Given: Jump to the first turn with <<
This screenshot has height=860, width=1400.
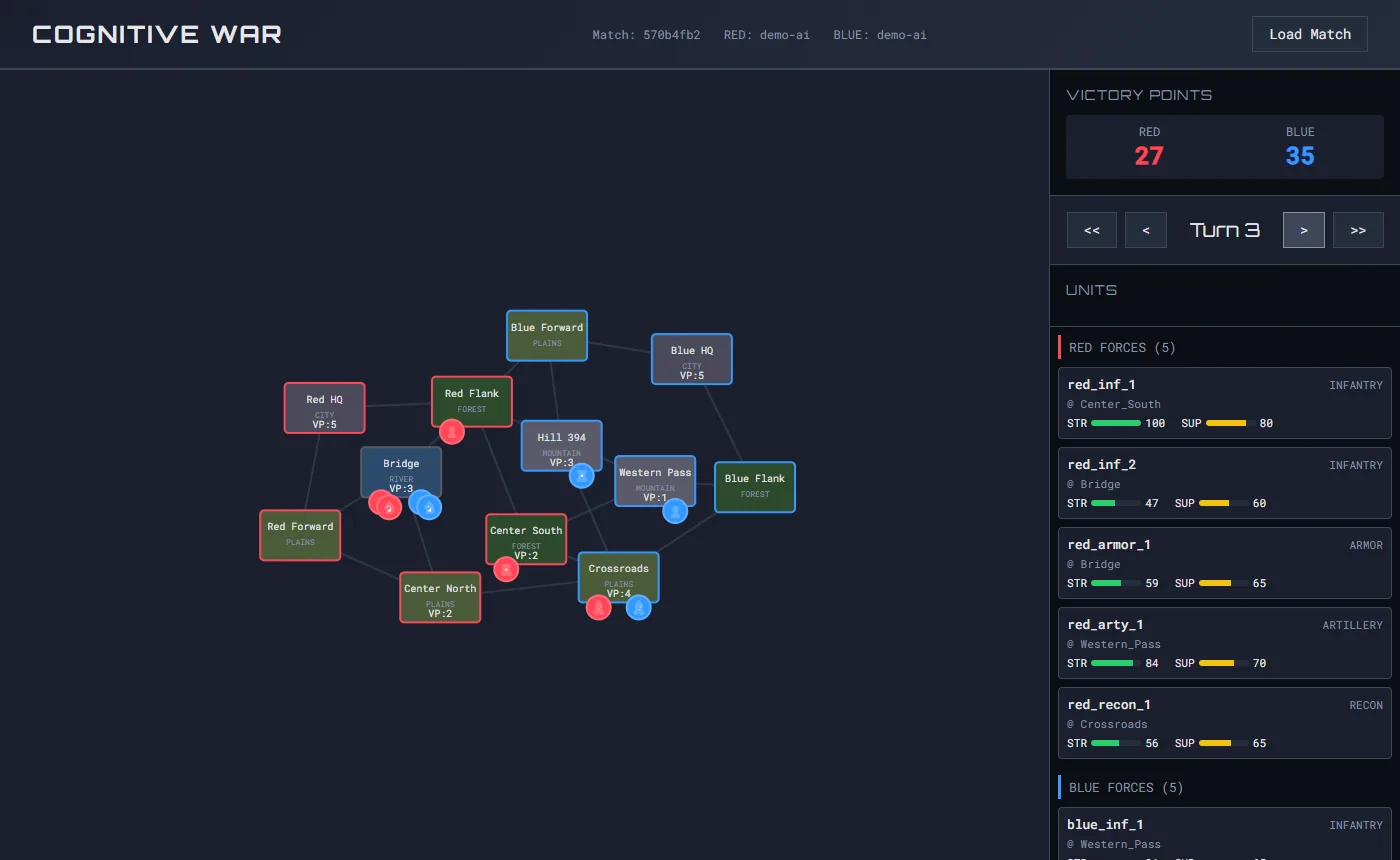Looking at the screenshot, I should pyautogui.click(x=1092, y=230).
